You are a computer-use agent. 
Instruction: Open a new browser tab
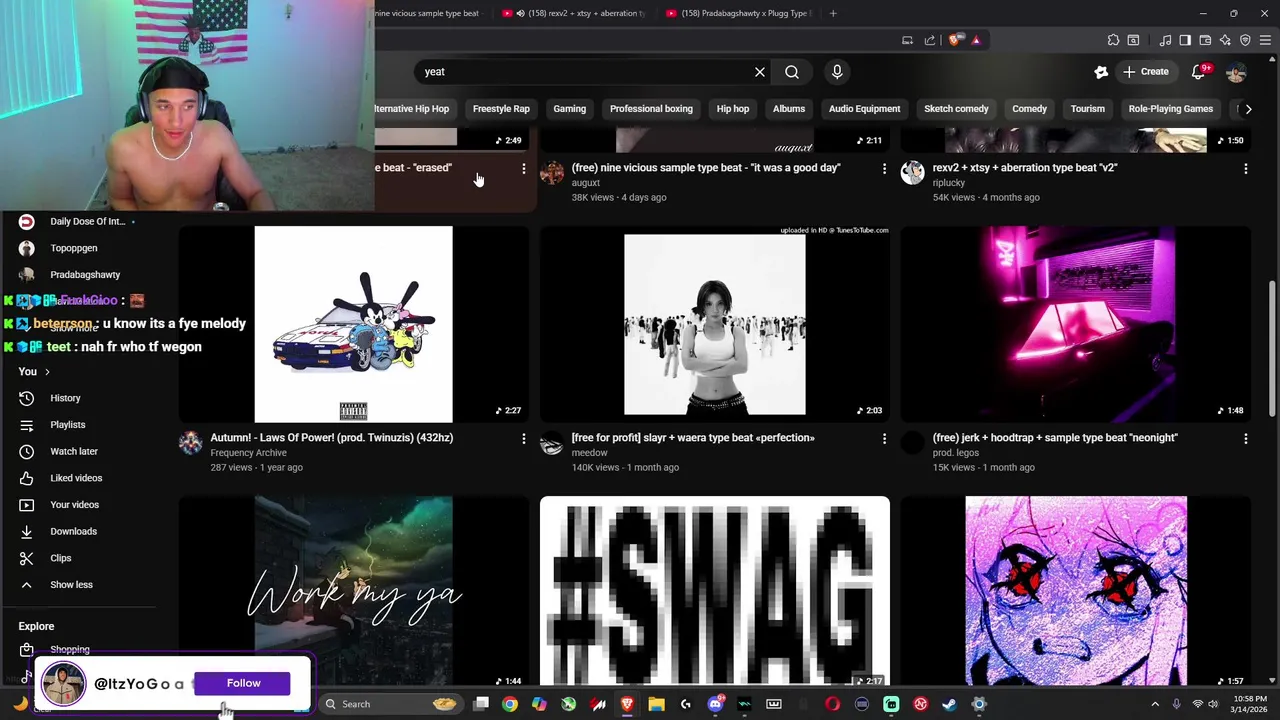[x=833, y=13]
